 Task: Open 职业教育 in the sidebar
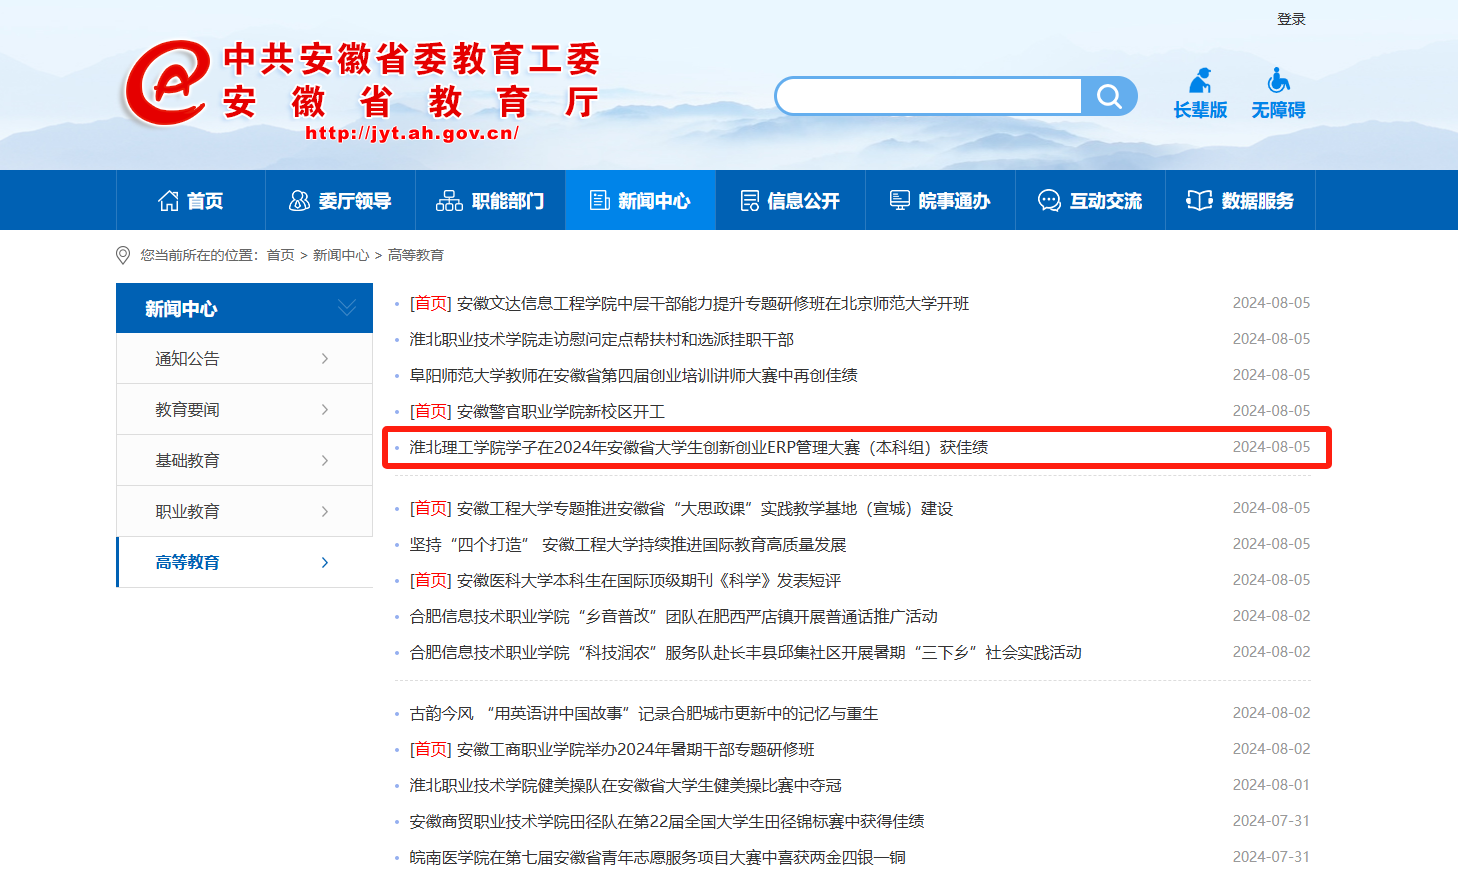click(x=187, y=512)
